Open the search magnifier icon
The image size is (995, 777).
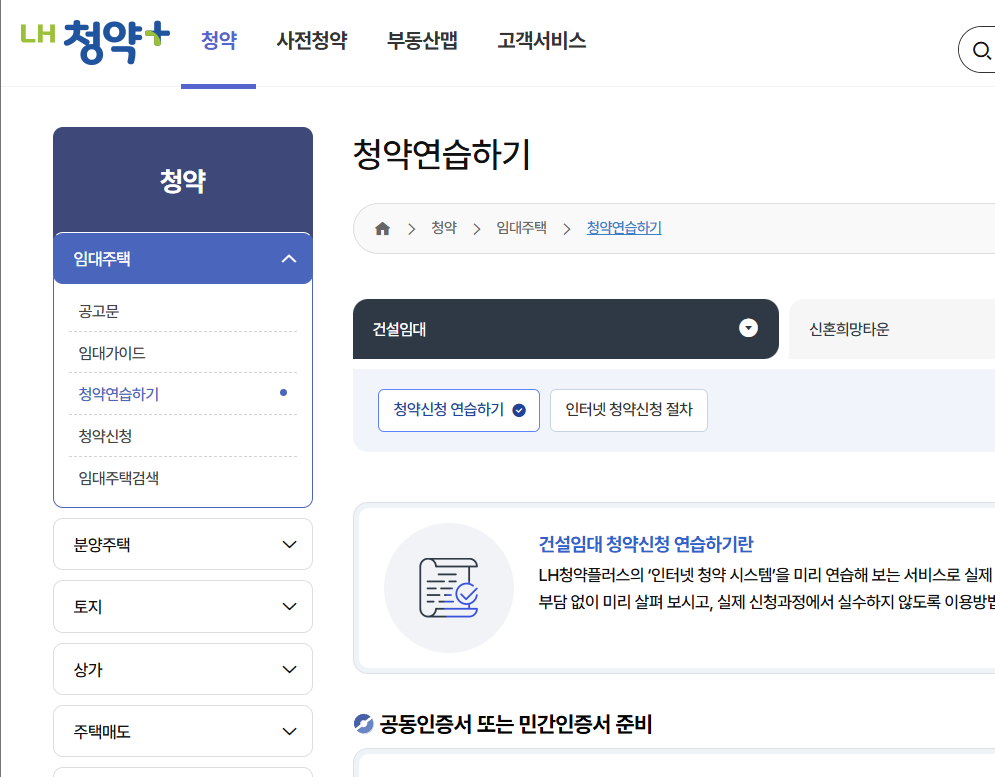(x=981, y=50)
